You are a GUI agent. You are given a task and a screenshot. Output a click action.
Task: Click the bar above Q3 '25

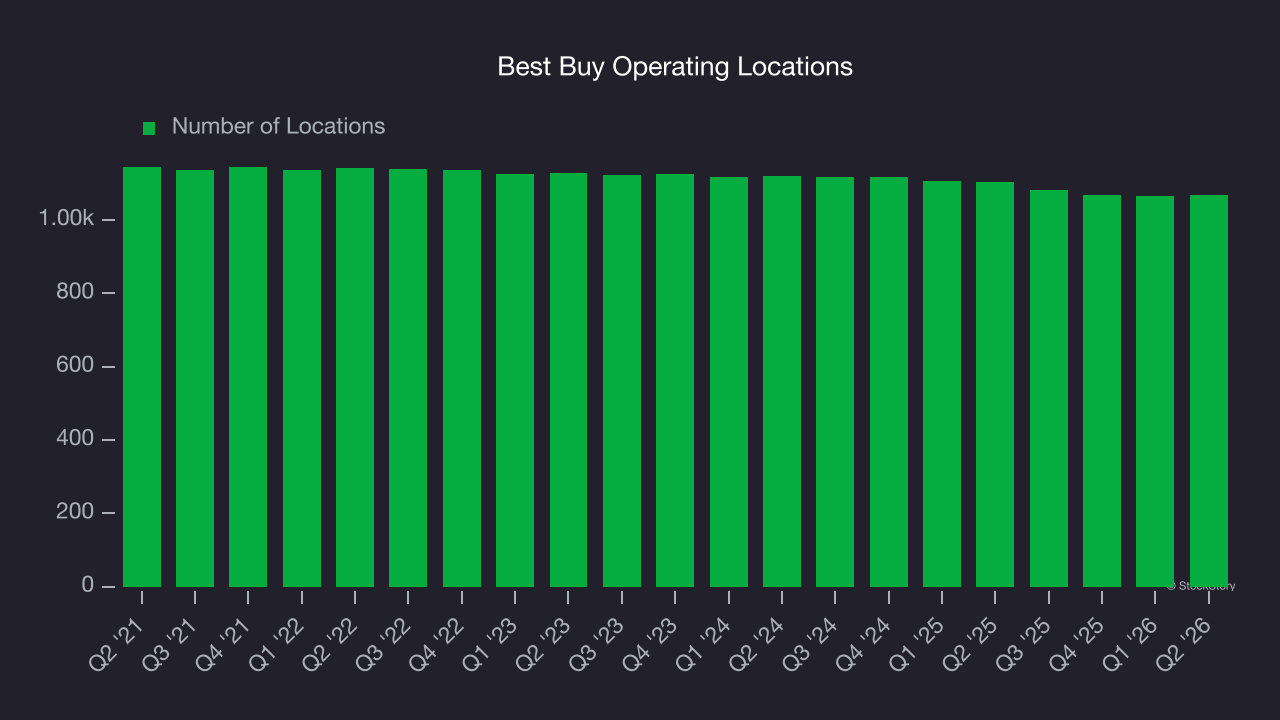point(1049,388)
